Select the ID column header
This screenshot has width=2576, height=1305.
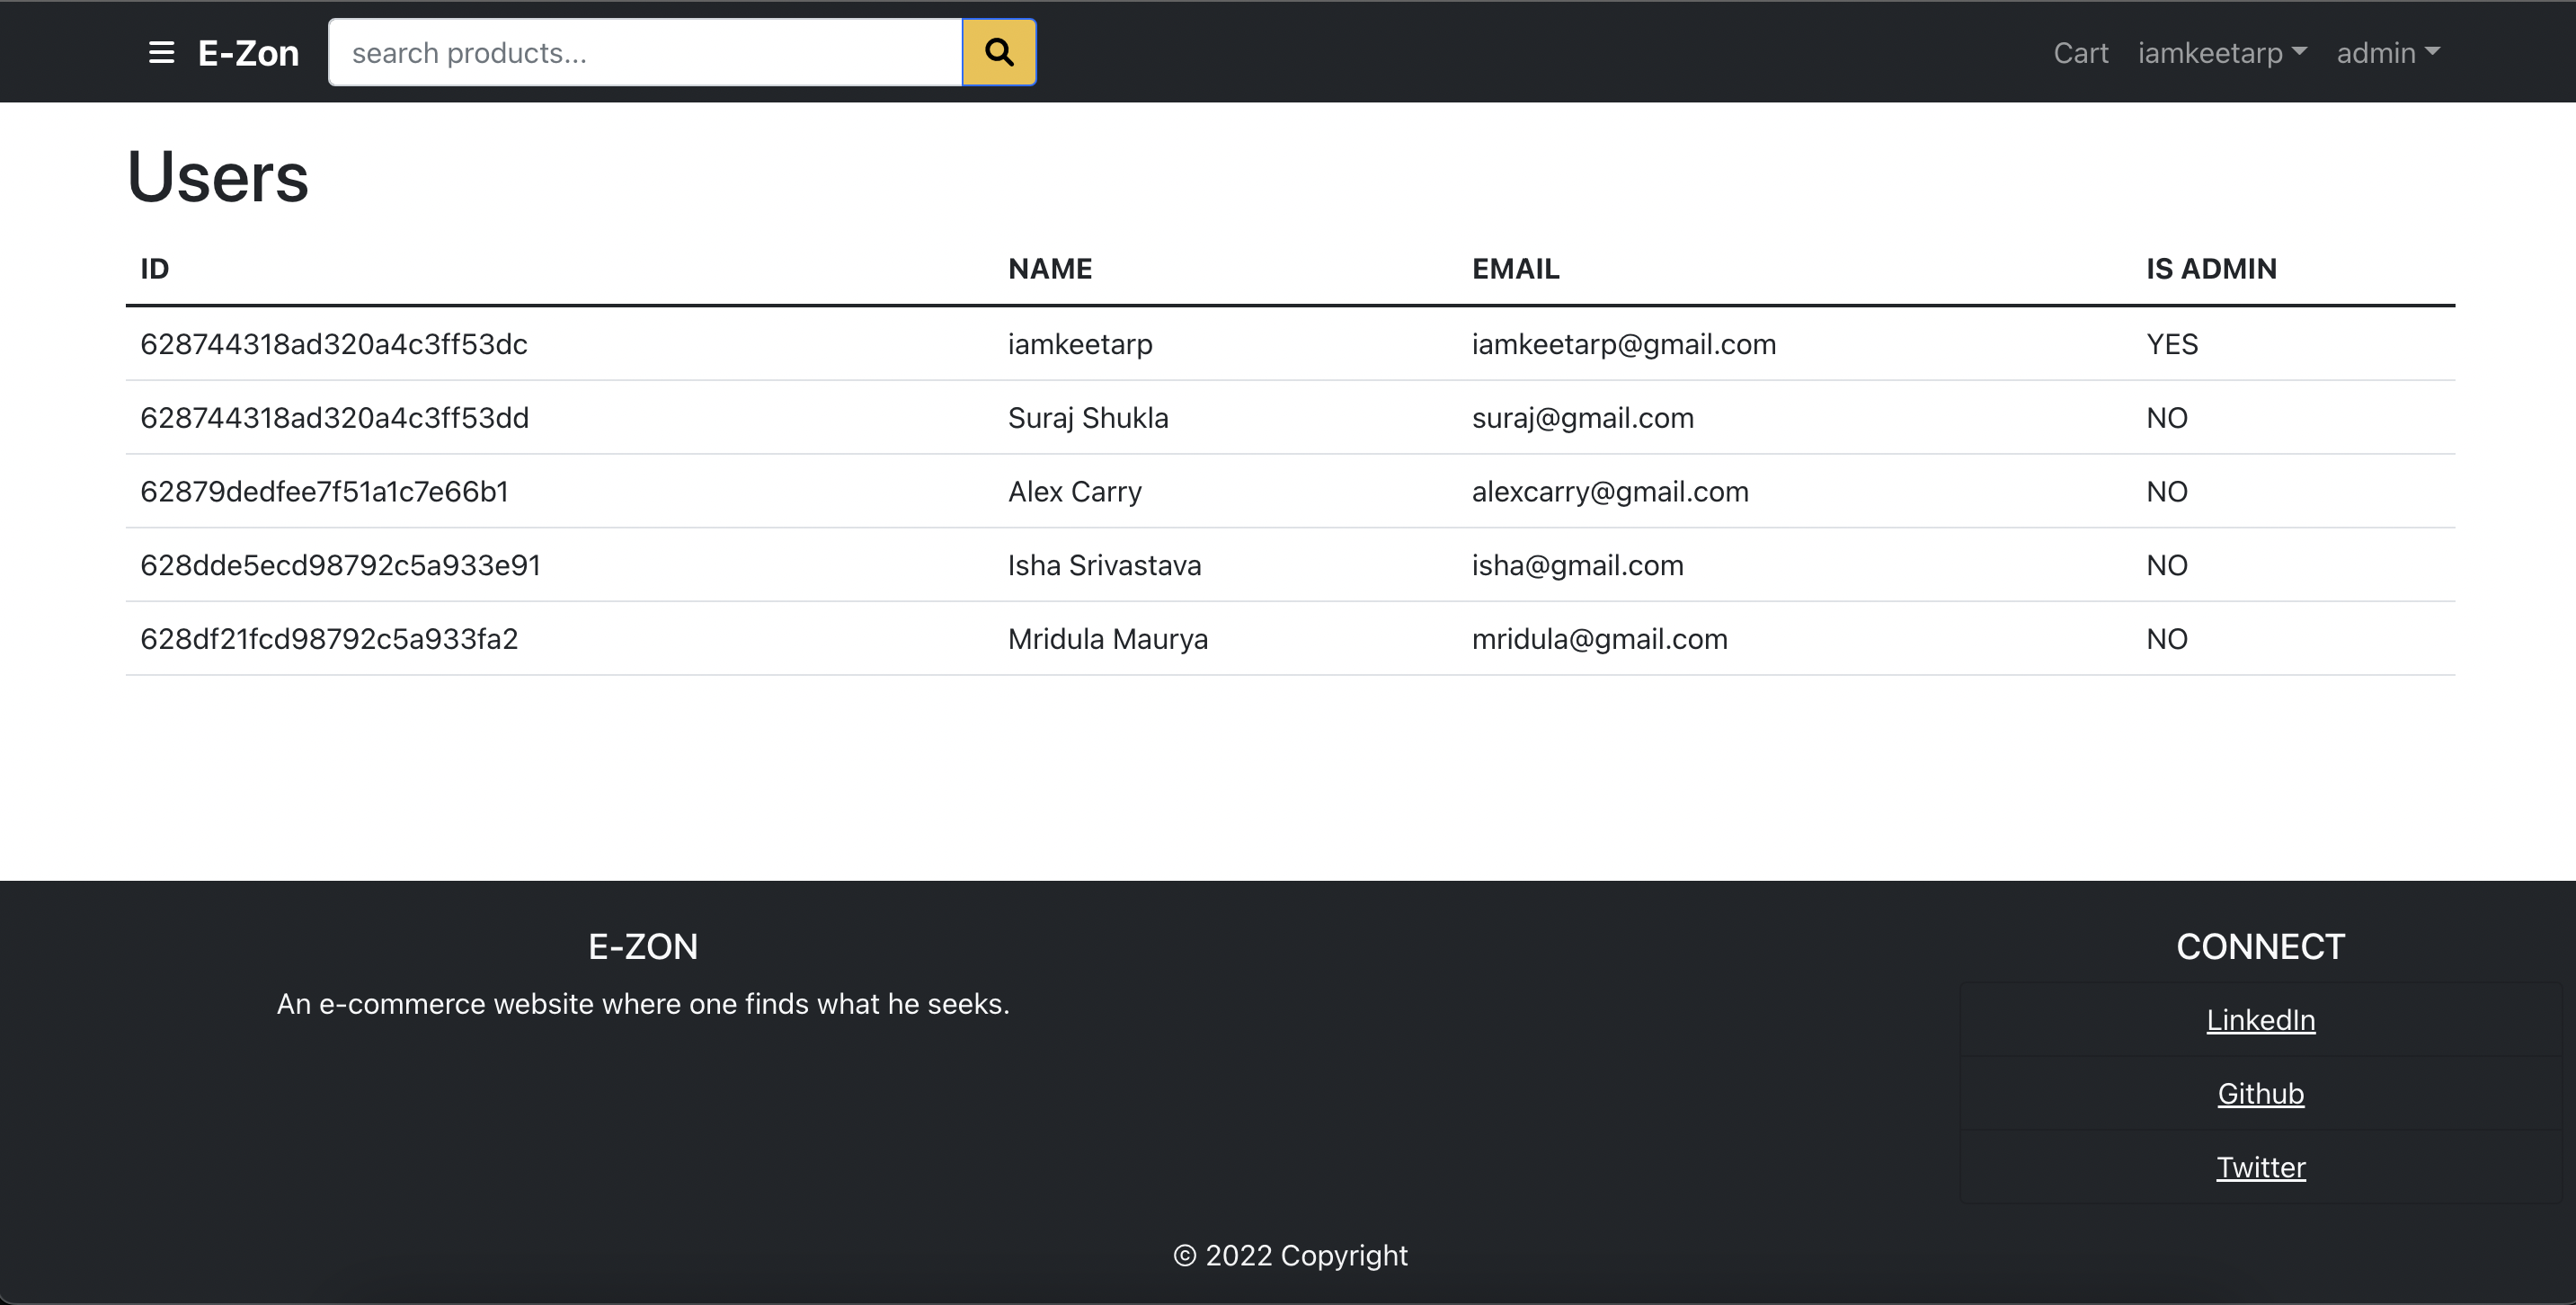154,268
